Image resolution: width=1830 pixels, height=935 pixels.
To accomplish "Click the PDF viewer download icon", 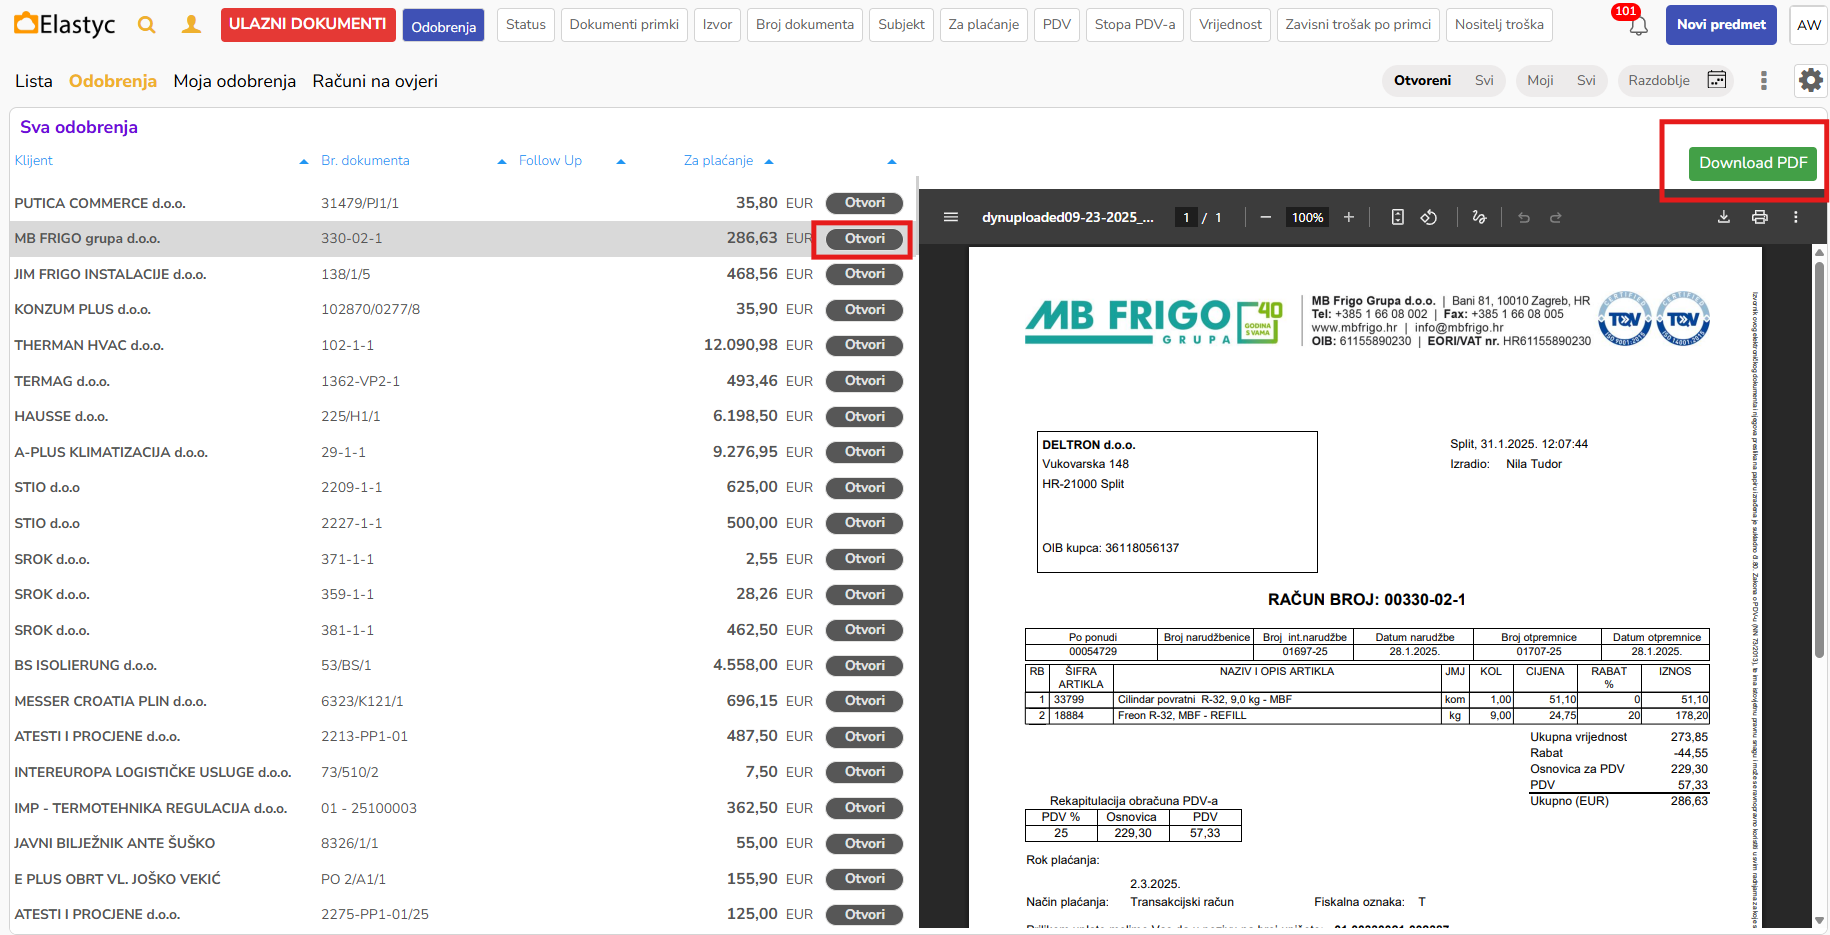I will pyautogui.click(x=1724, y=217).
